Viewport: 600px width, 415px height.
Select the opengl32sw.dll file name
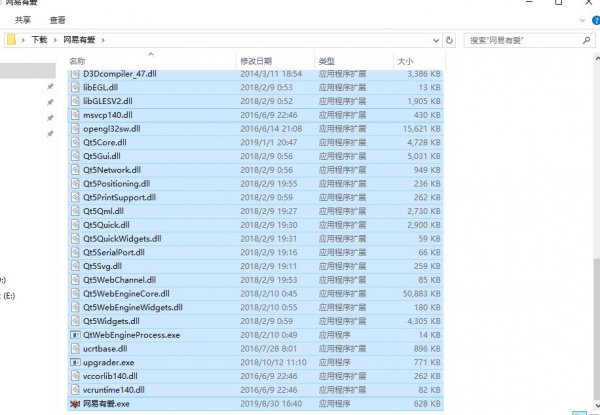click(x=112, y=129)
